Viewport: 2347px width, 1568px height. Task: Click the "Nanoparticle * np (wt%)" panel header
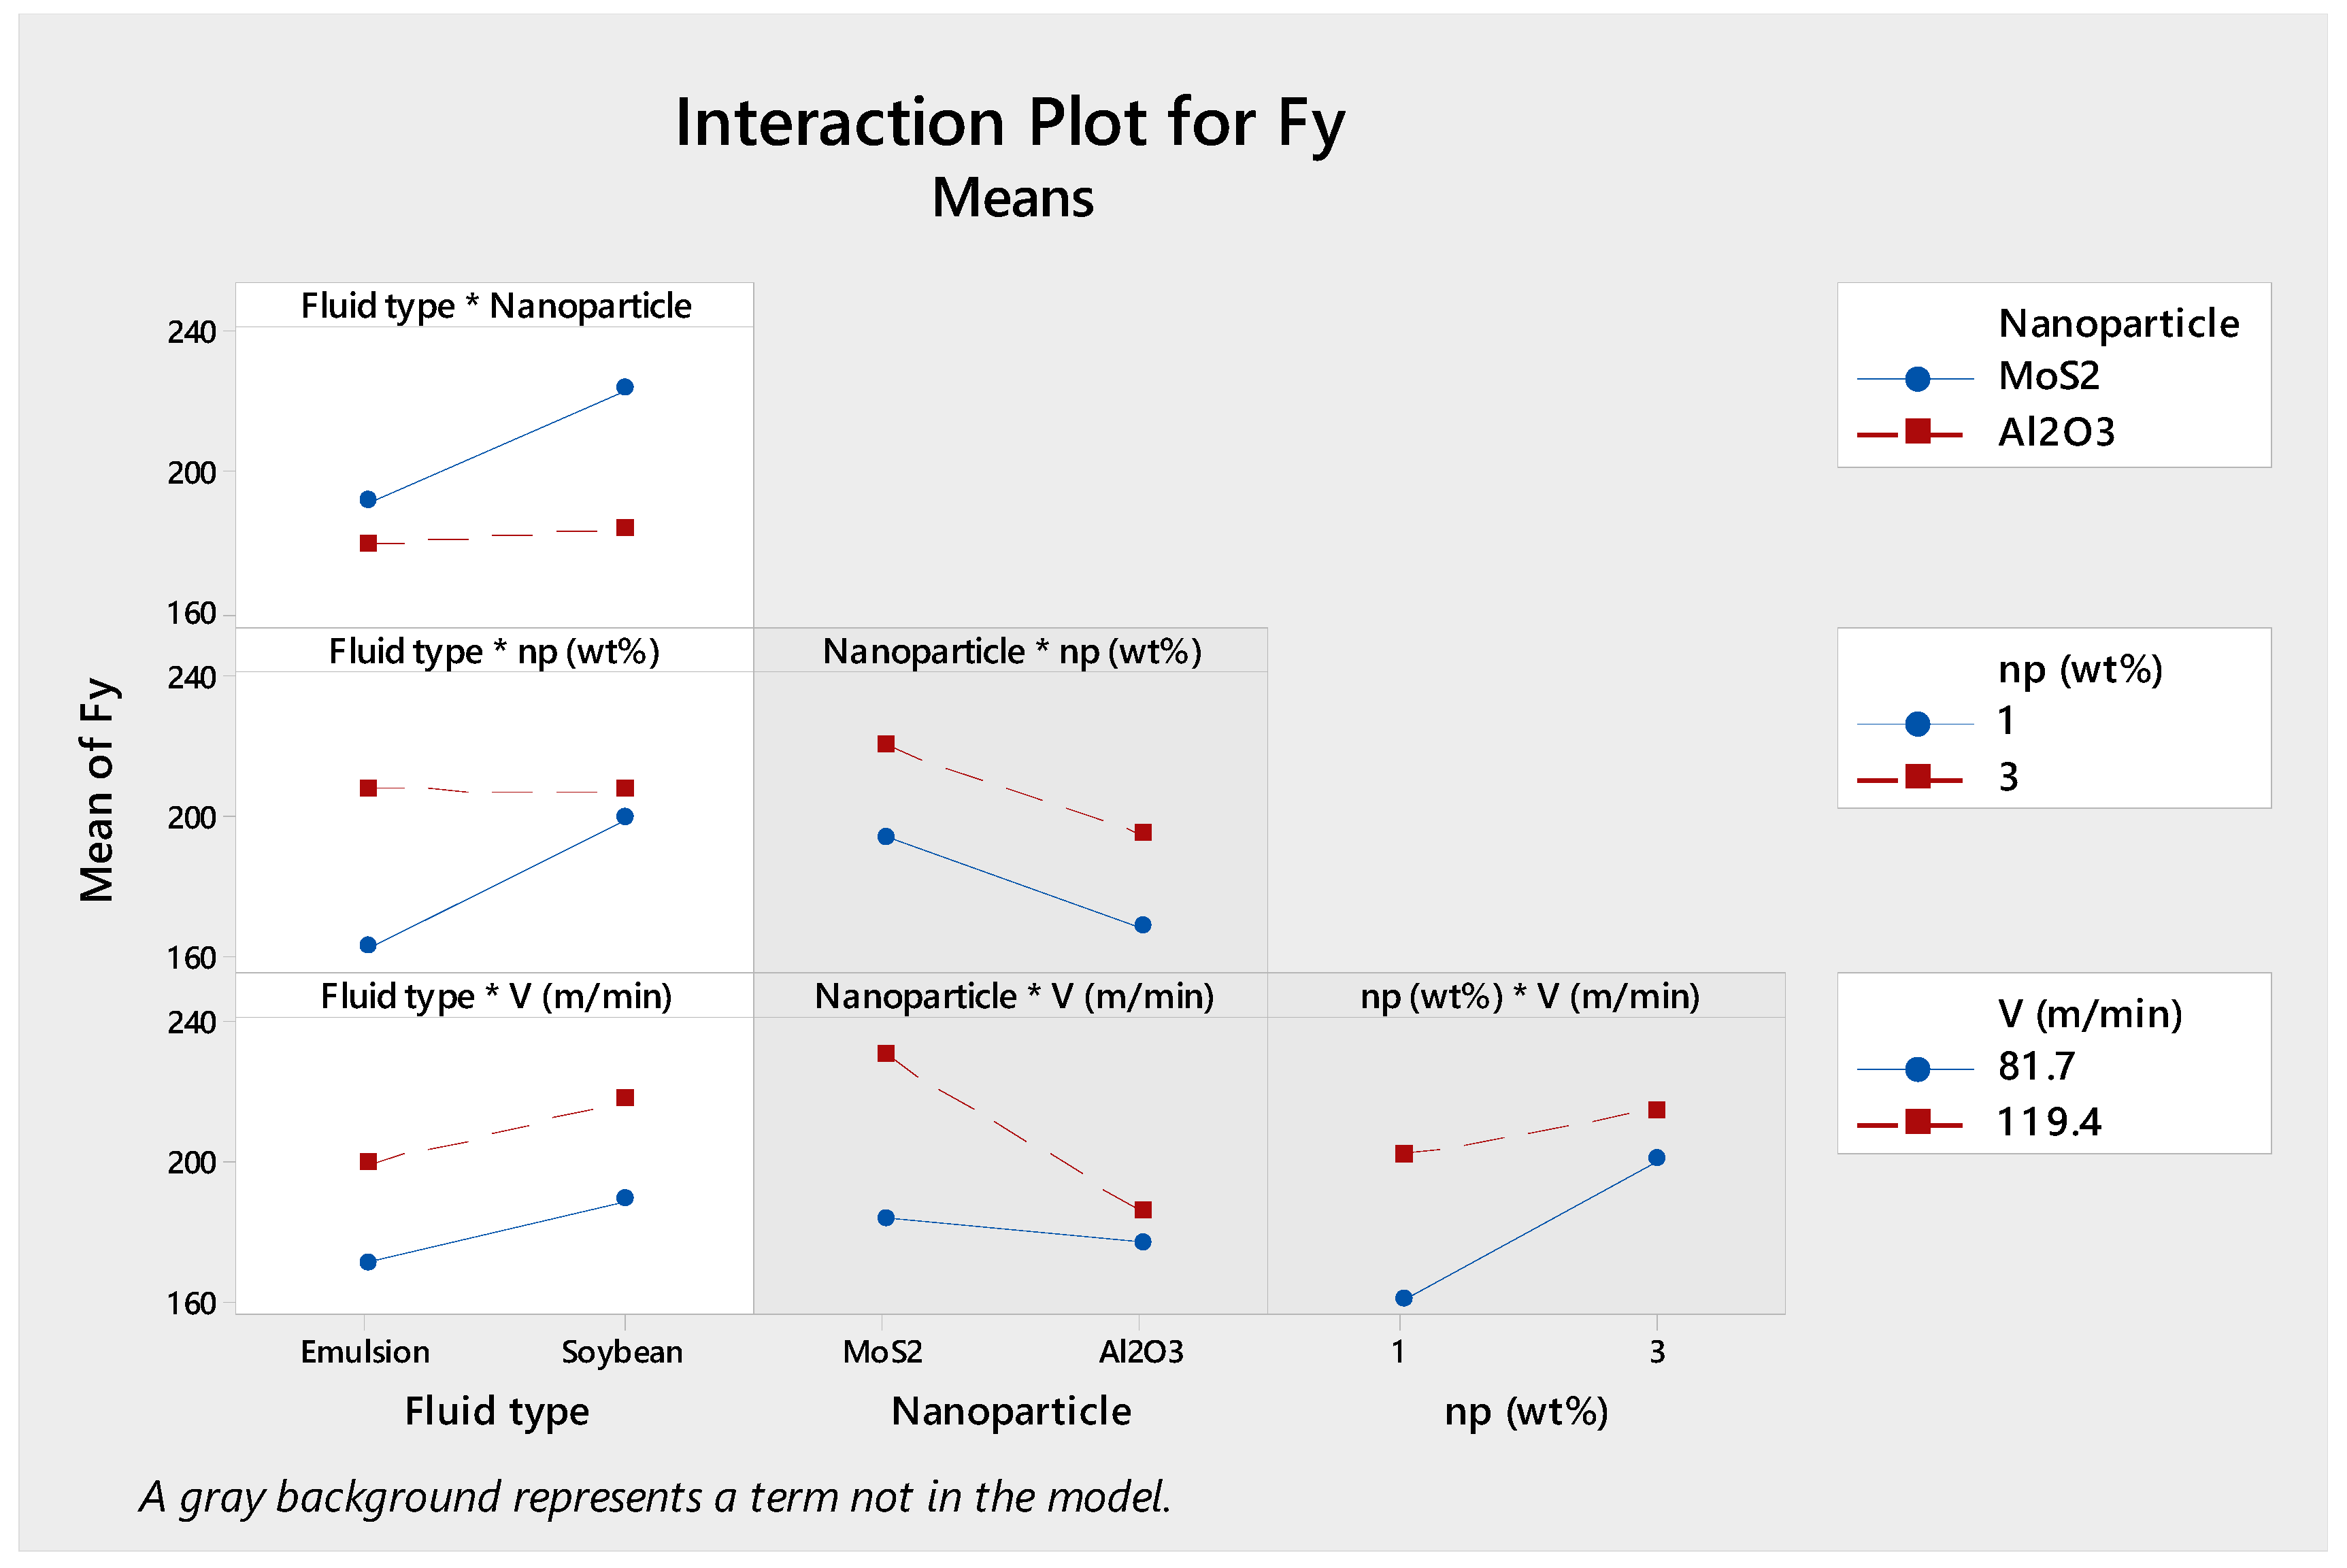click(x=1011, y=652)
